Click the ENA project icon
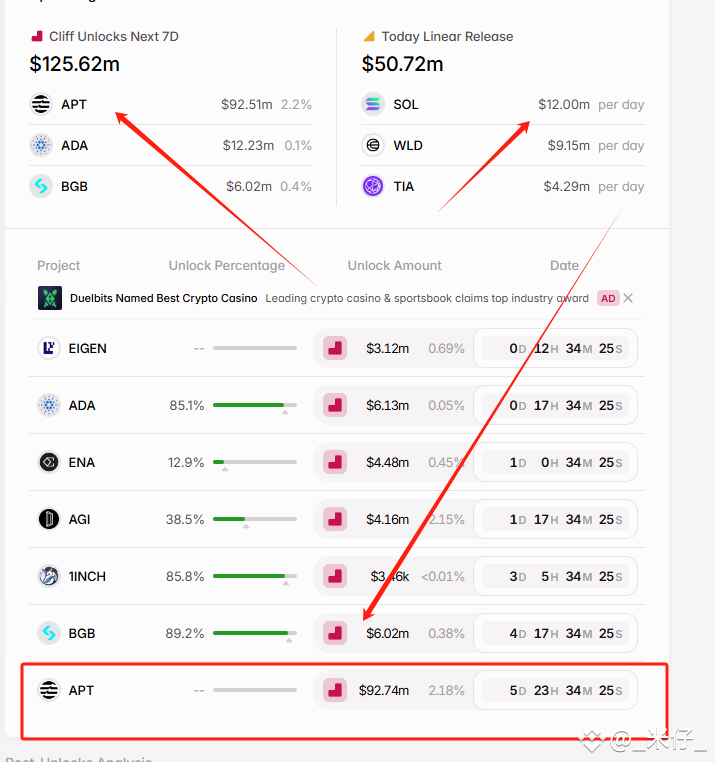The height and width of the screenshot is (762, 715). coord(49,462)
